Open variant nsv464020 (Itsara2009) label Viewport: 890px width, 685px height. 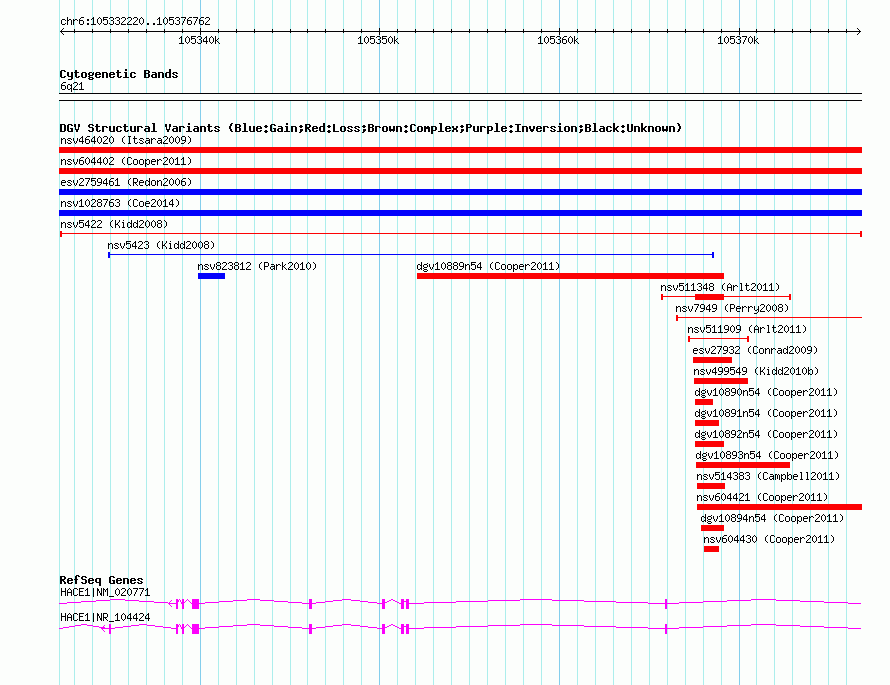click(126, 140)
